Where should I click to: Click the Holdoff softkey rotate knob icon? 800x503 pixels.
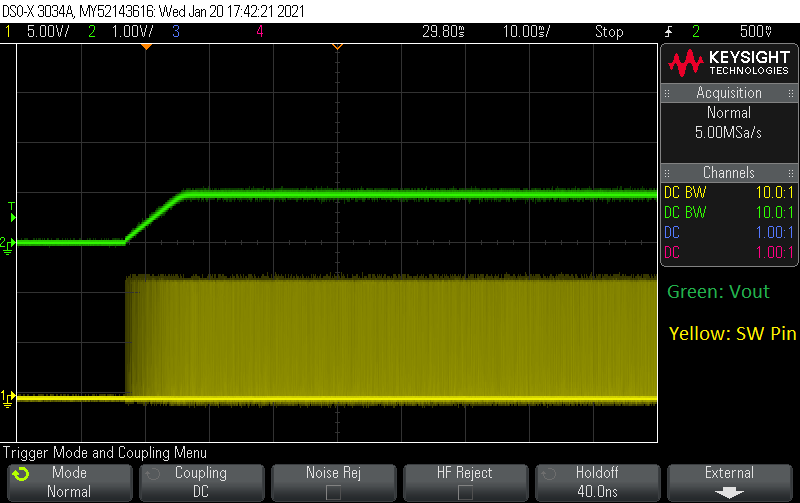click(548, 474)
